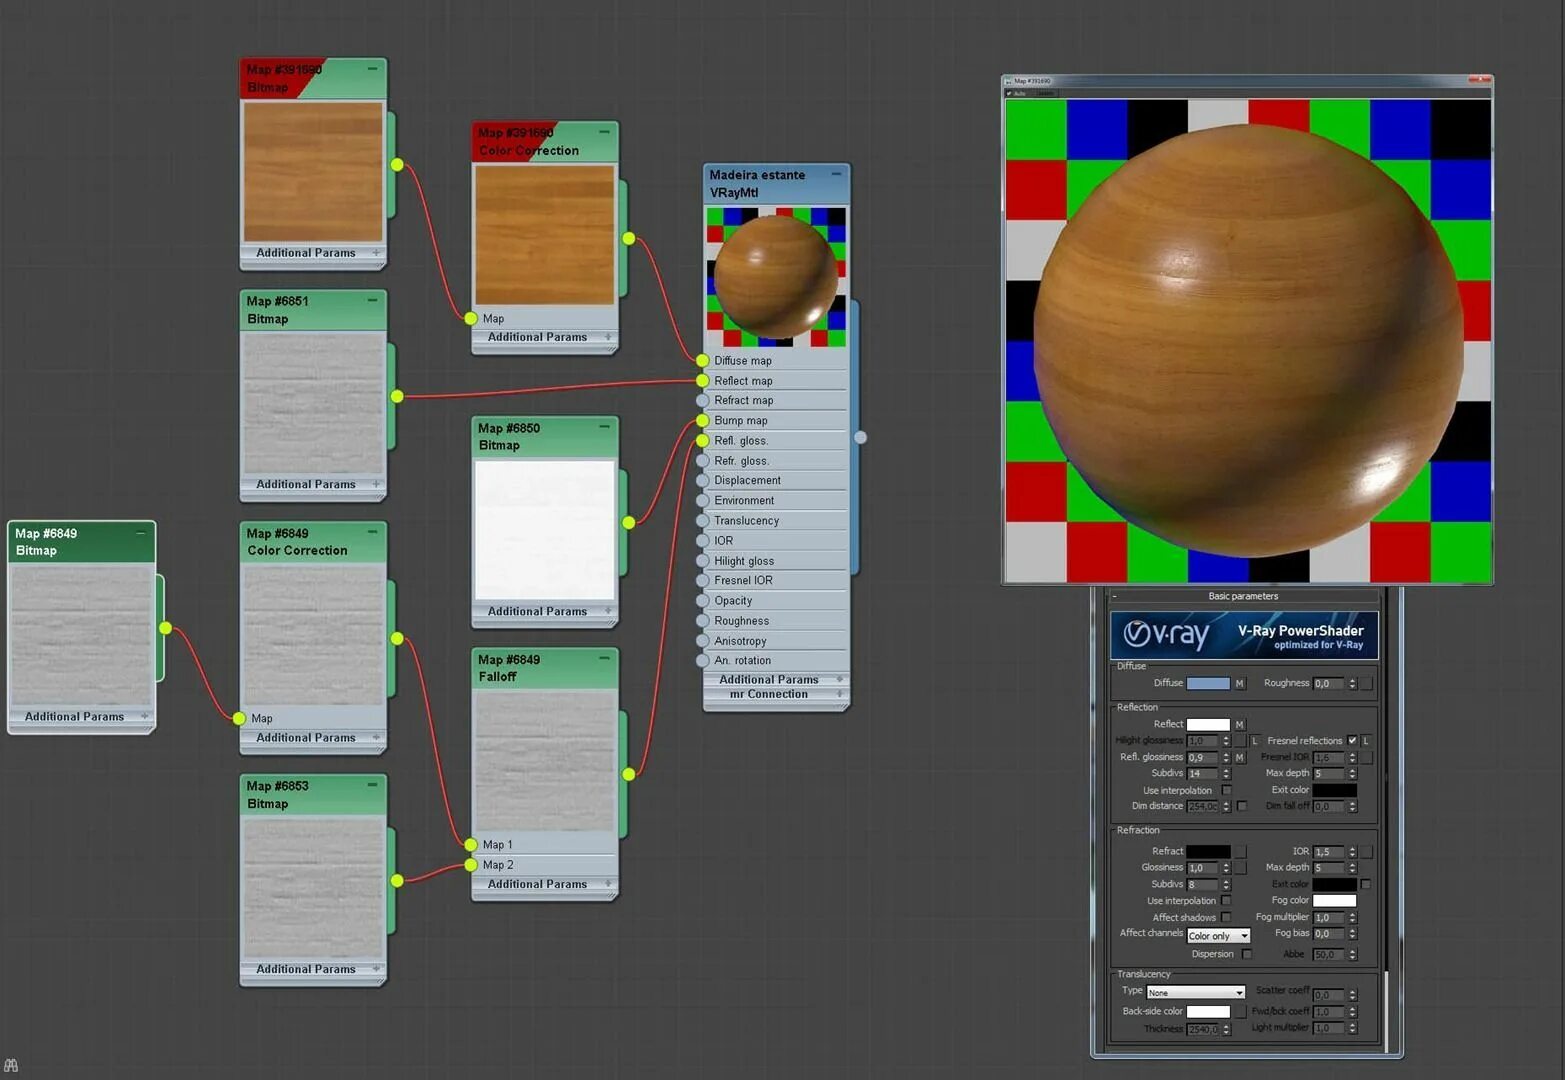The width and height of the screenshot is (1565, 1080).
Task: Toggle the Refraction Exit color checkbox
Action: (1366, 885)
